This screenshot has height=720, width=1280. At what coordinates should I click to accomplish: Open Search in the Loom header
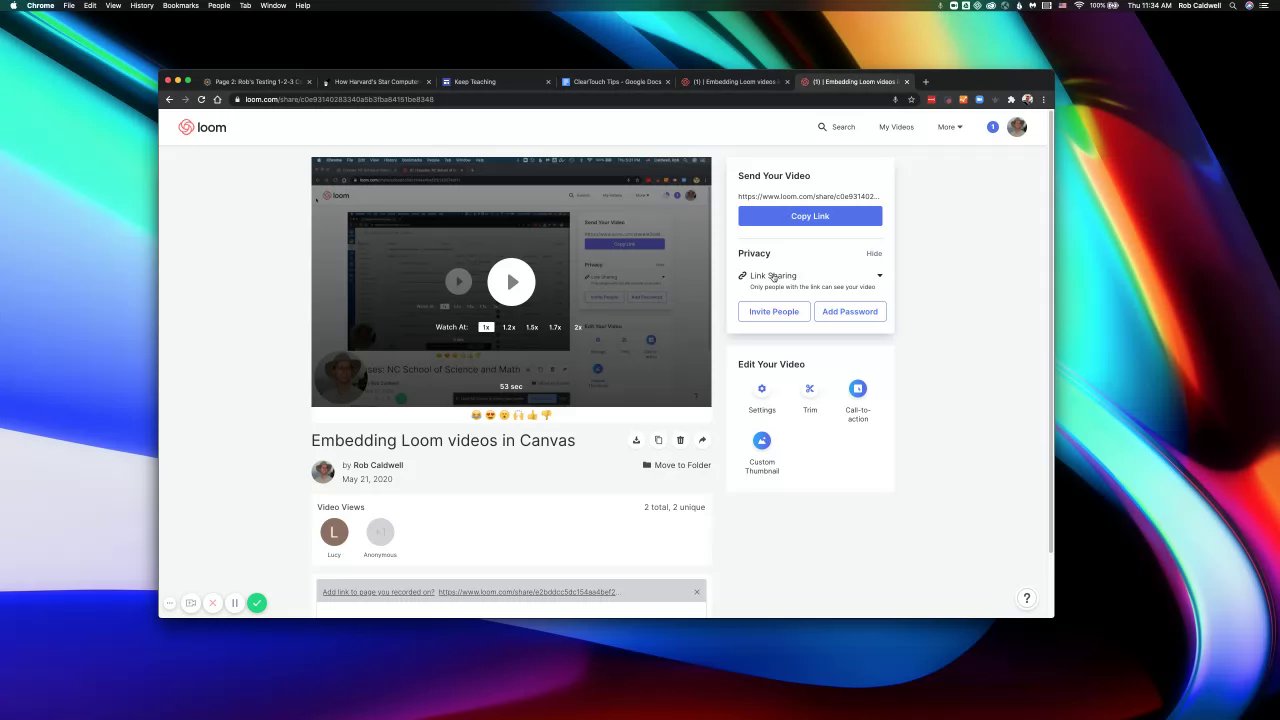[x=836, y=127]
